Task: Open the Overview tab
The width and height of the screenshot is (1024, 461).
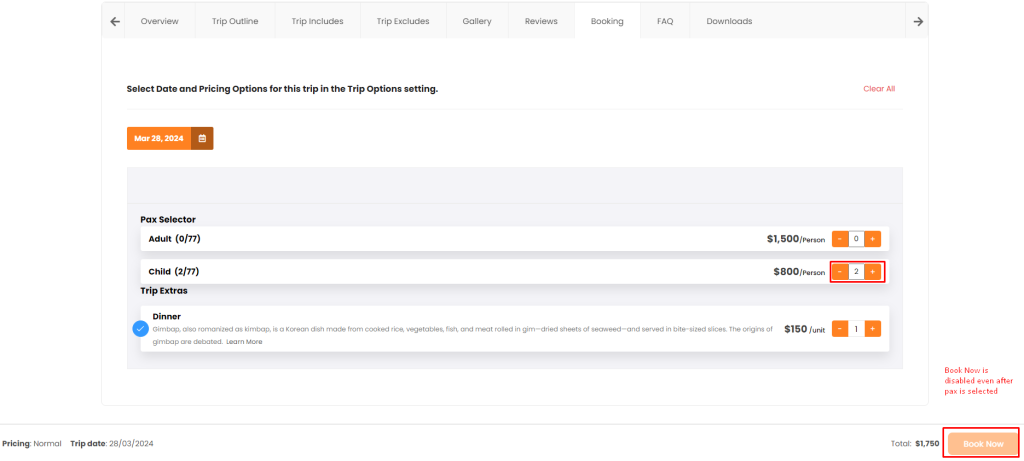Action: 159,21
